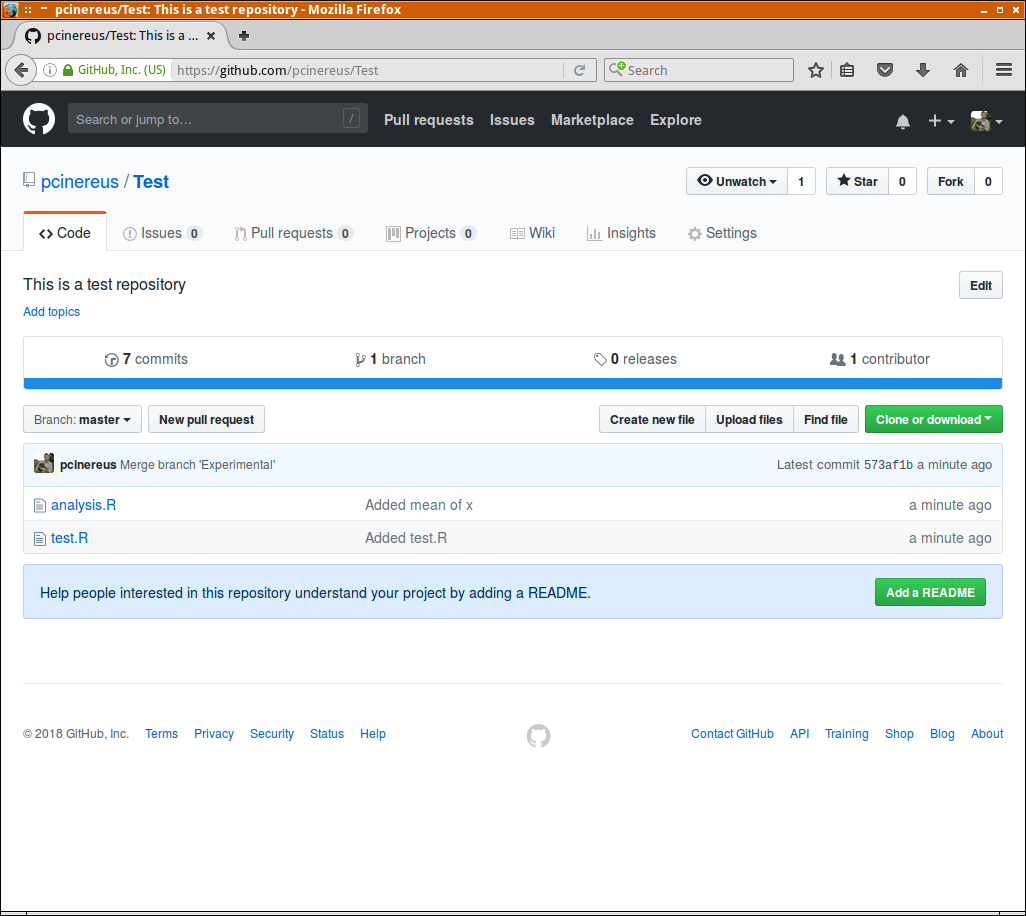The image size is (1026, 916).
Task: Open latest commit 573af1b
Action: click(888, 465)
